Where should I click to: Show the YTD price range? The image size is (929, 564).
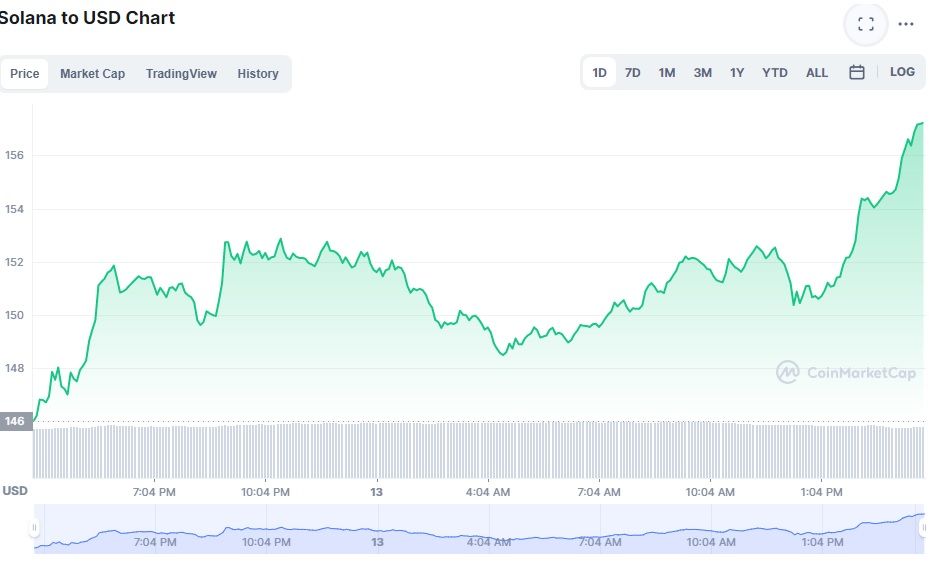point(774,72)
